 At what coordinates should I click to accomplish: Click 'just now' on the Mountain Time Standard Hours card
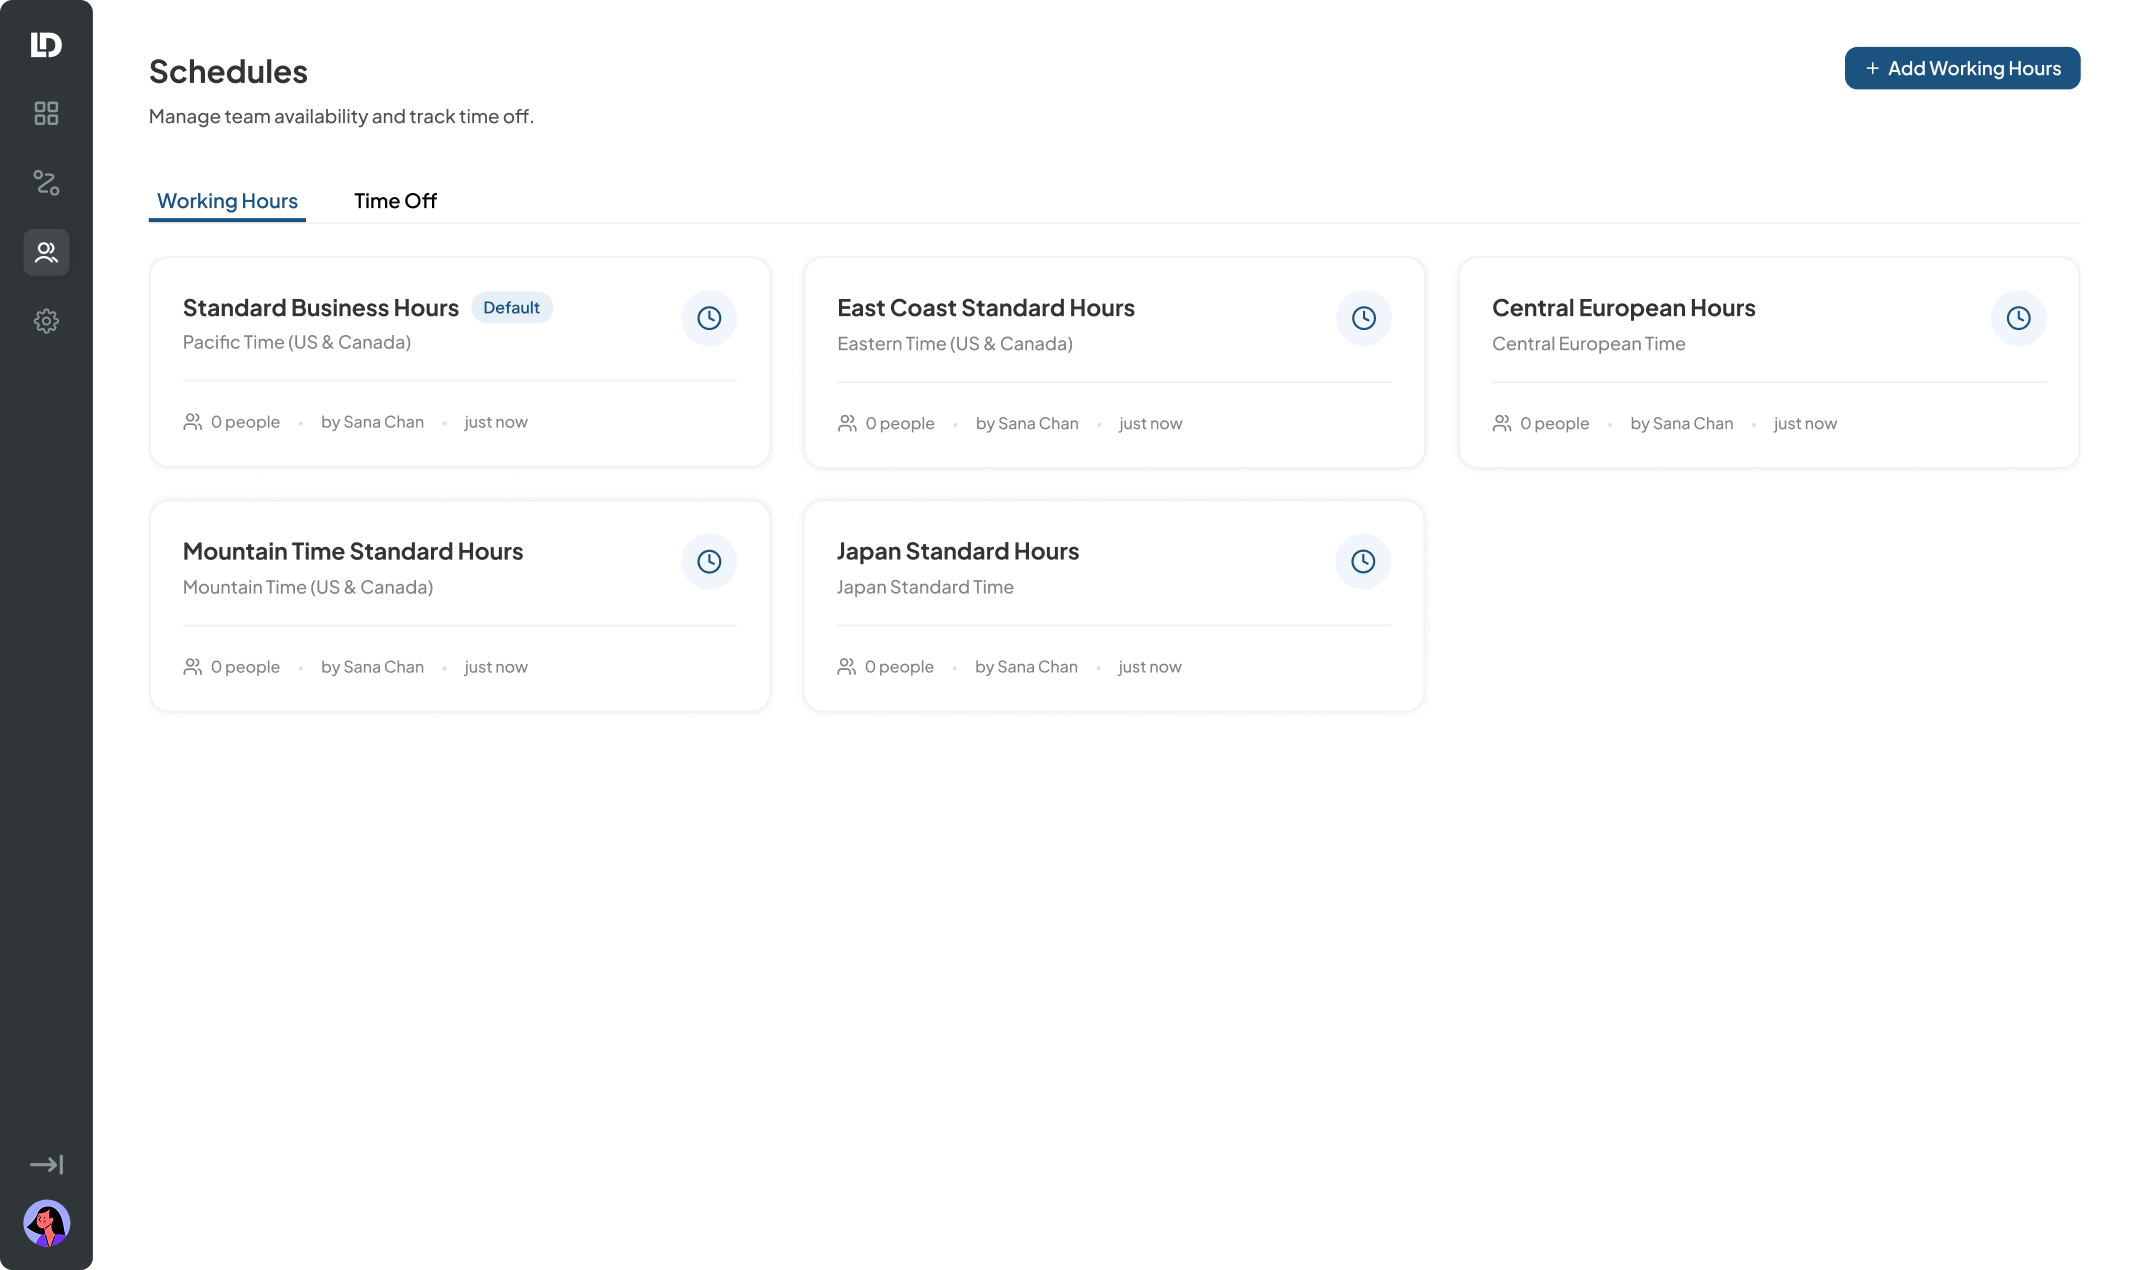pyautogui.click(x=496, y=667)
